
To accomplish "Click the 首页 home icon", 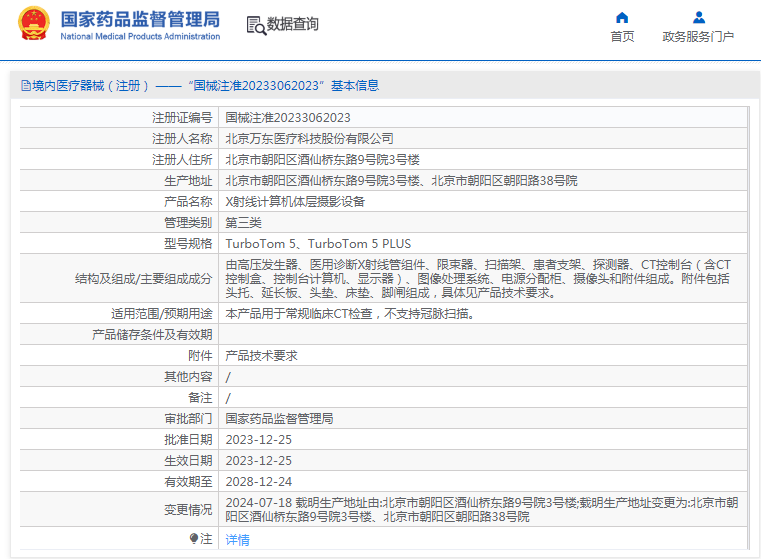I will (622, 18).
